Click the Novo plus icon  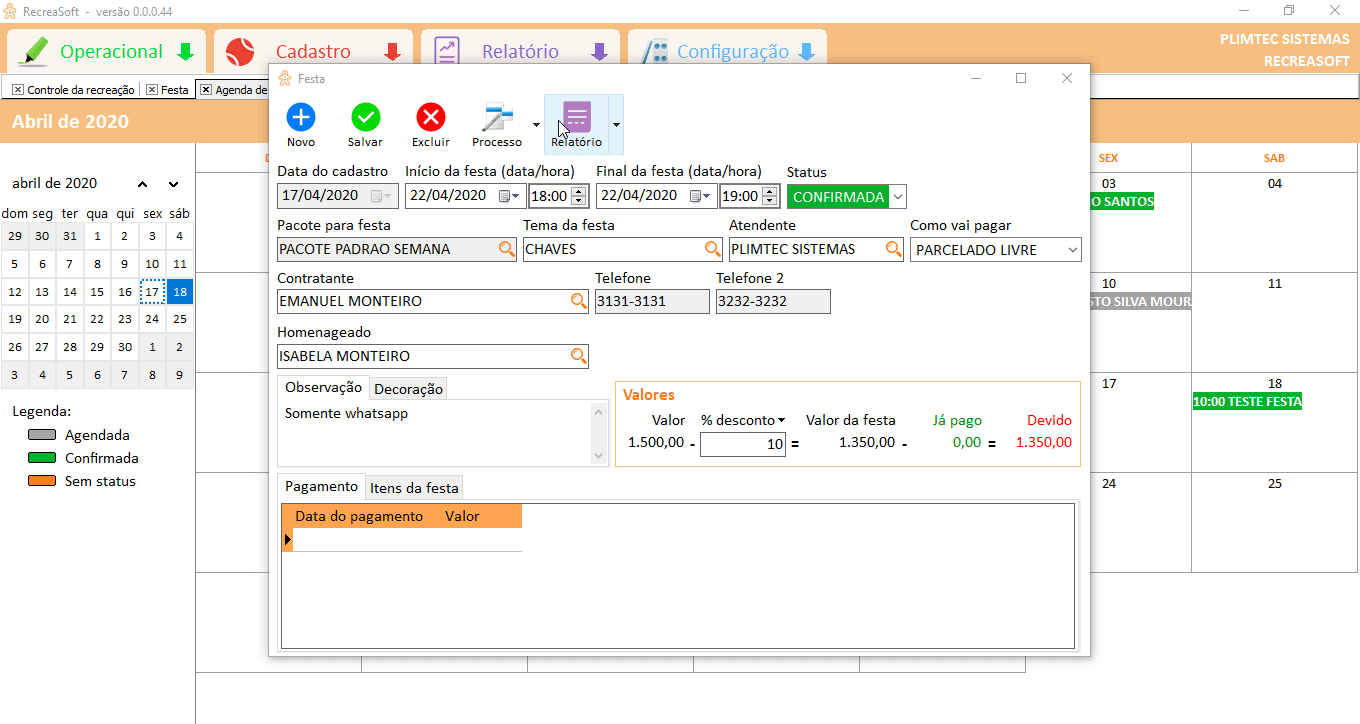tap(301, 117)
